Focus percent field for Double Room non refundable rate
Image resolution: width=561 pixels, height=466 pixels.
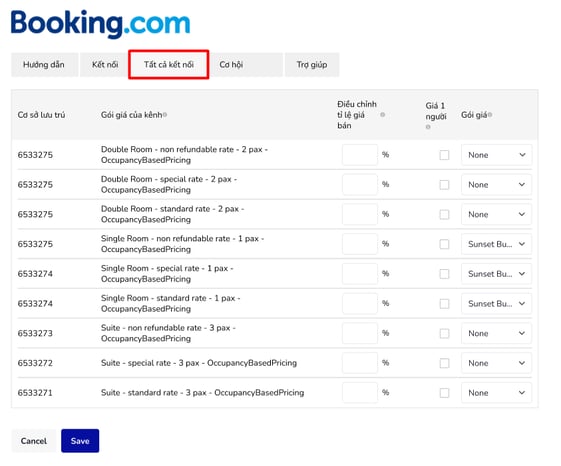pos(360,155)
